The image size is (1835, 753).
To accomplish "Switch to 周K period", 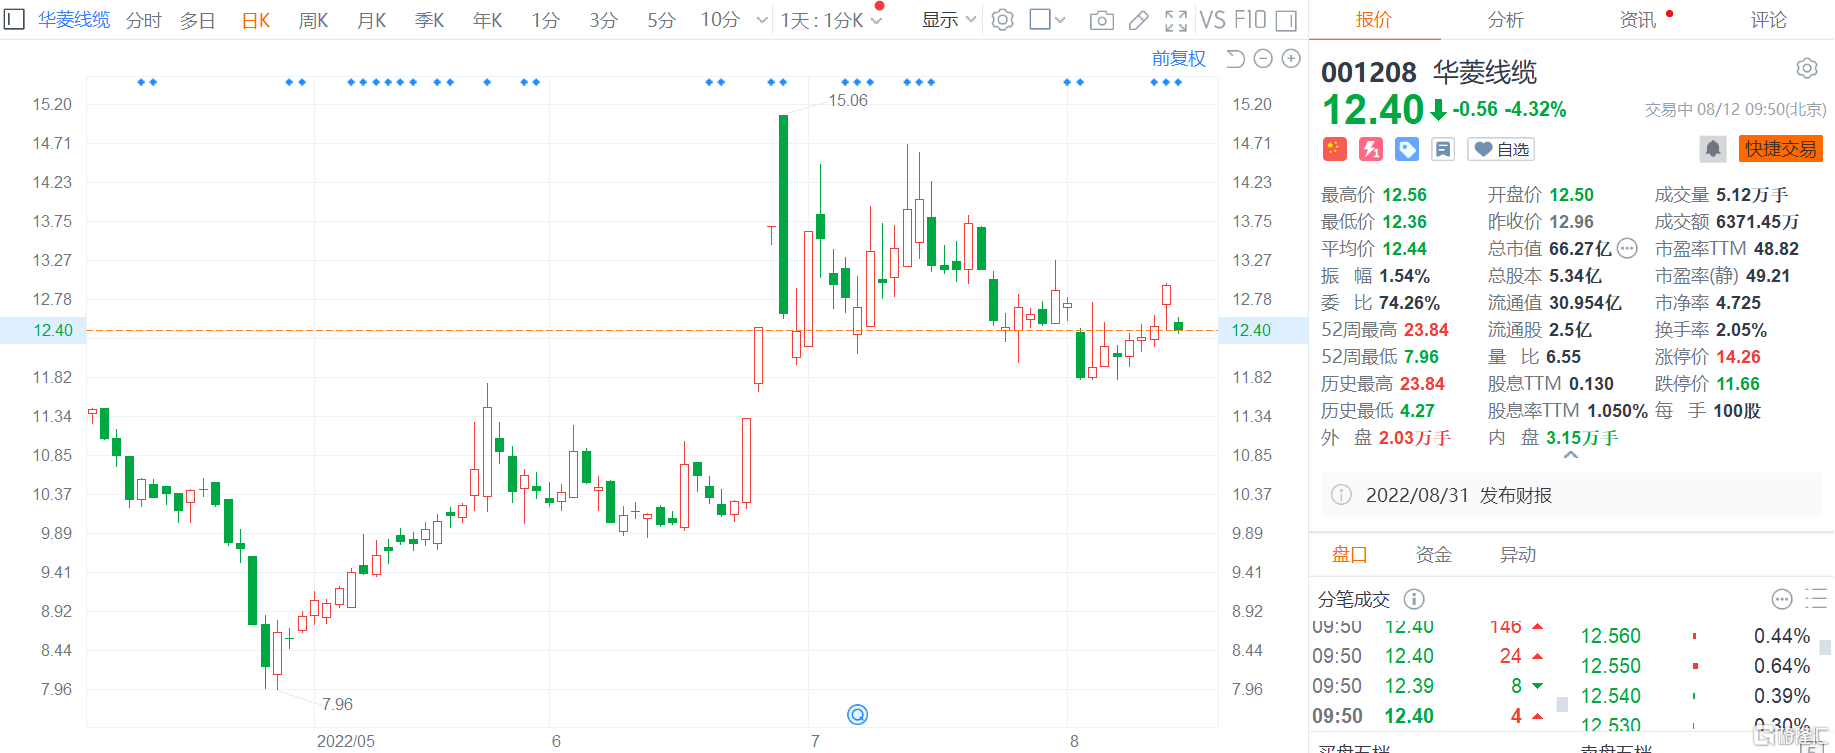I will click(x=314, y=20).
